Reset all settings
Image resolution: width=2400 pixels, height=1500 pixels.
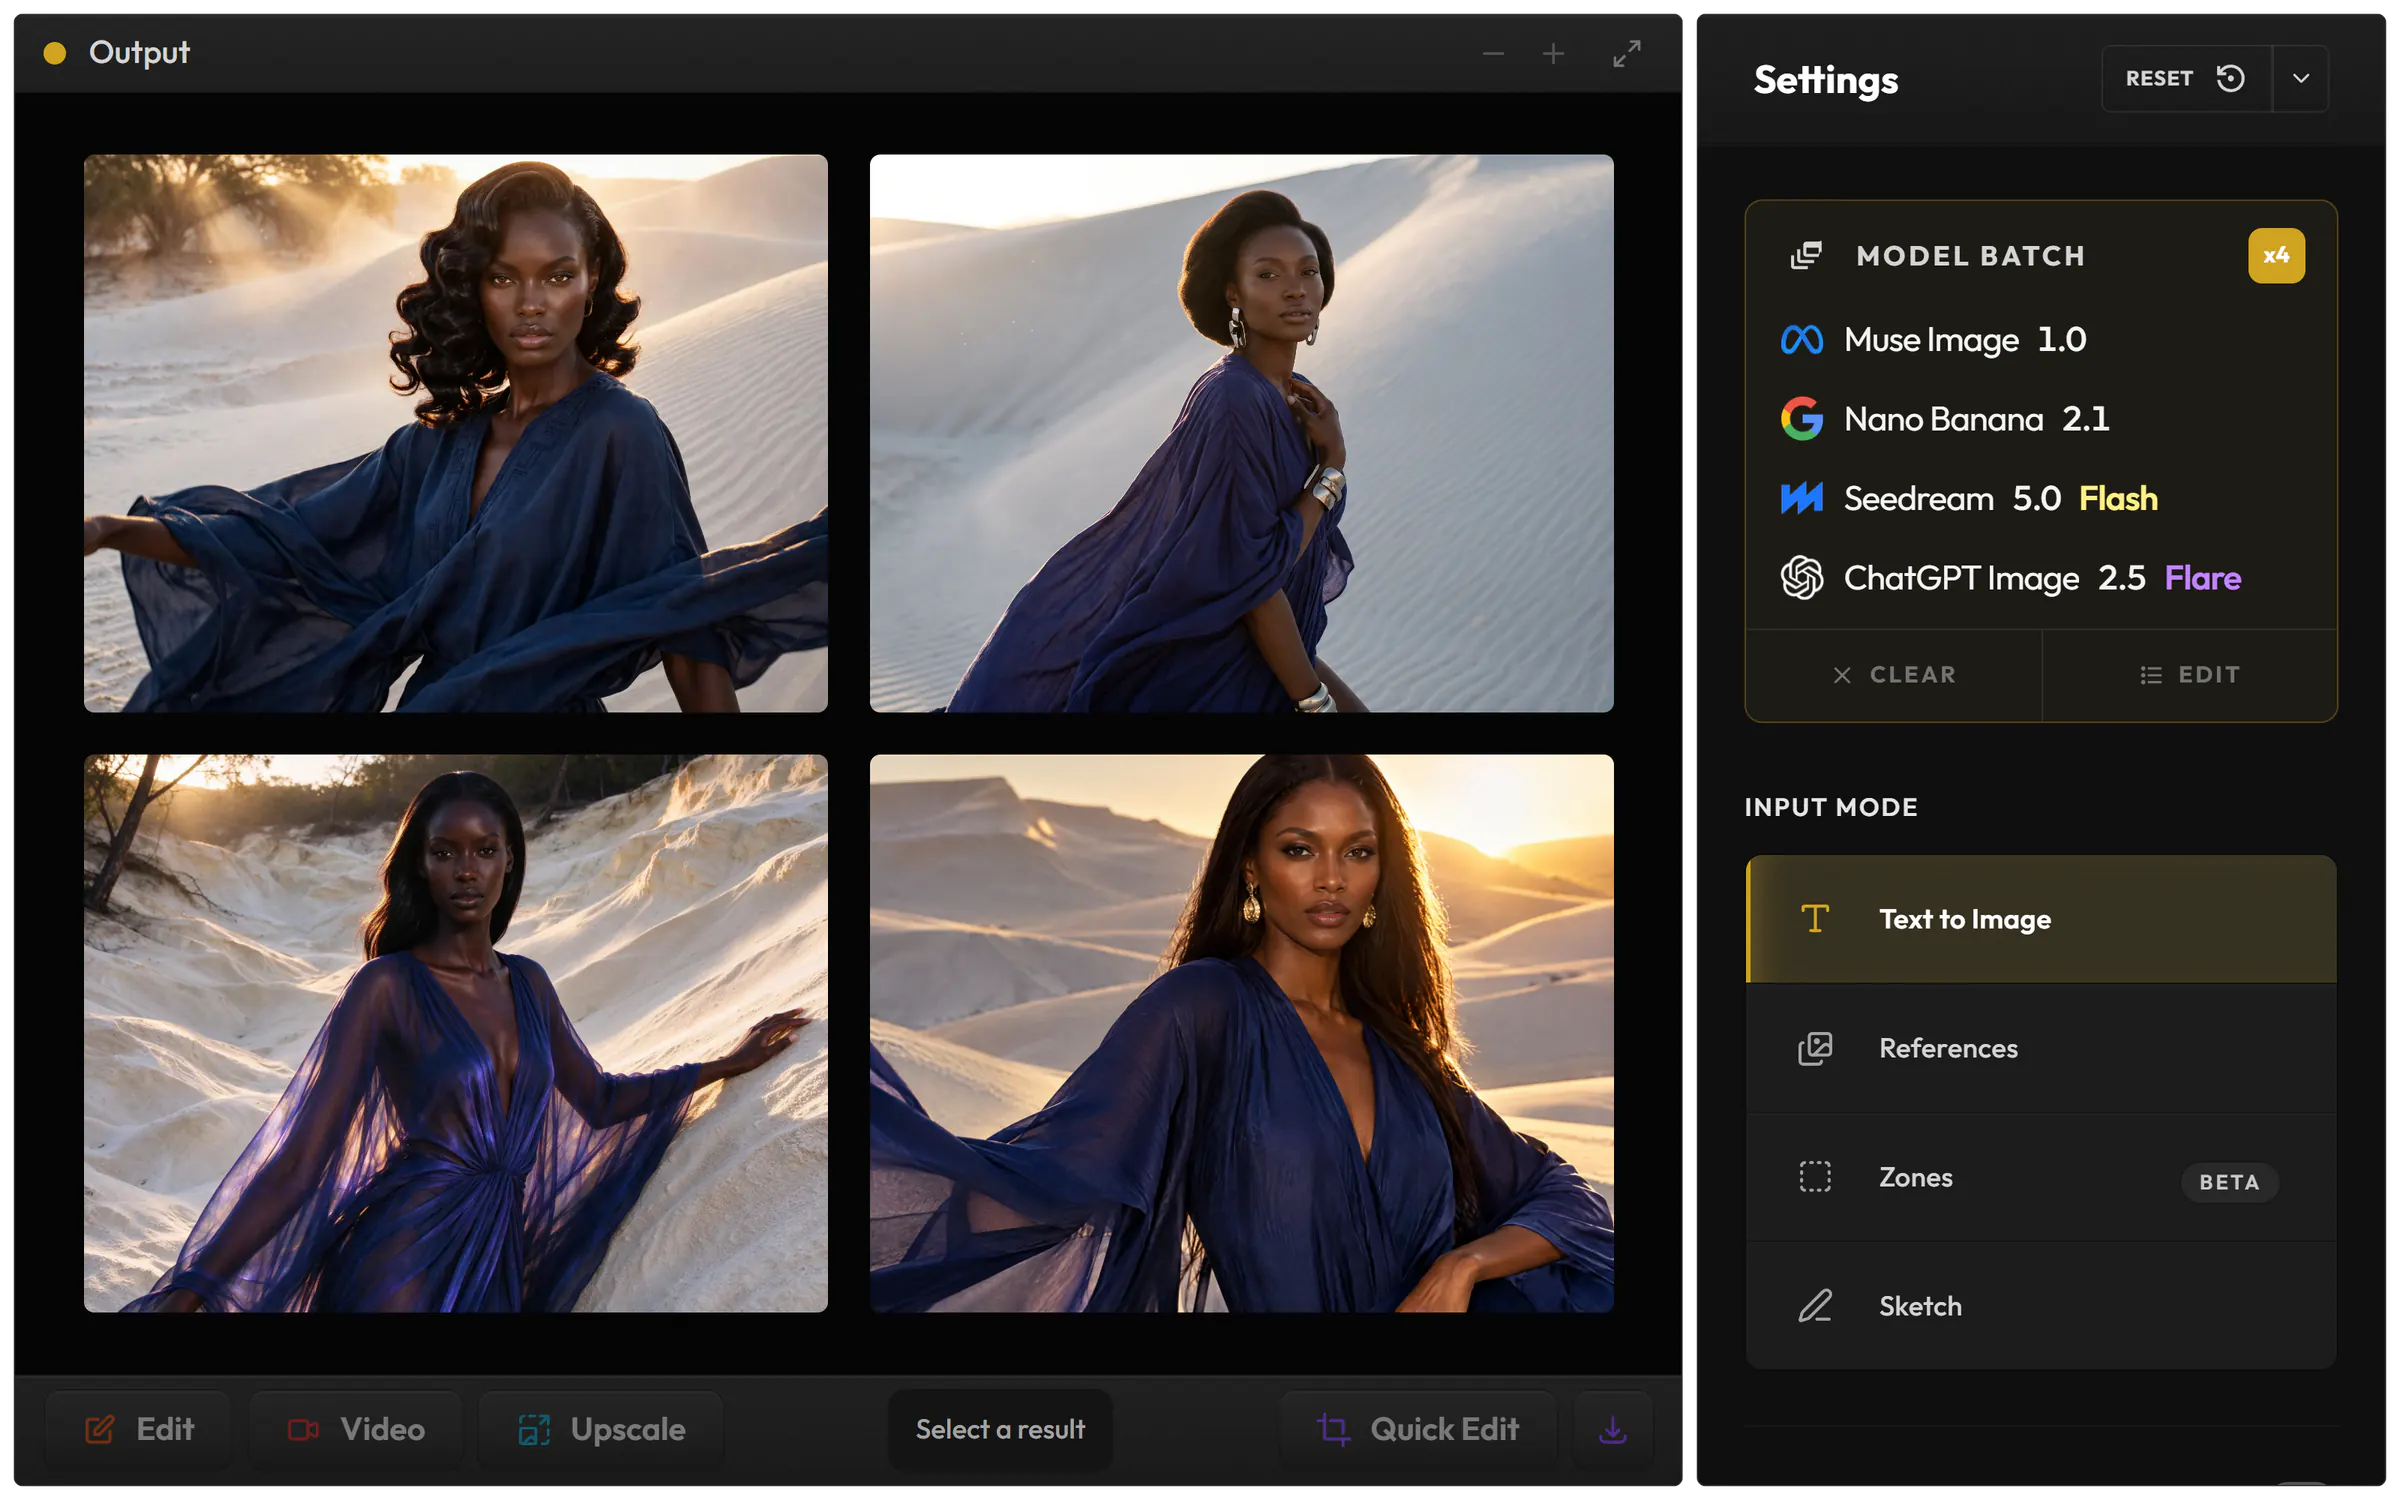tap(2186, 78)
